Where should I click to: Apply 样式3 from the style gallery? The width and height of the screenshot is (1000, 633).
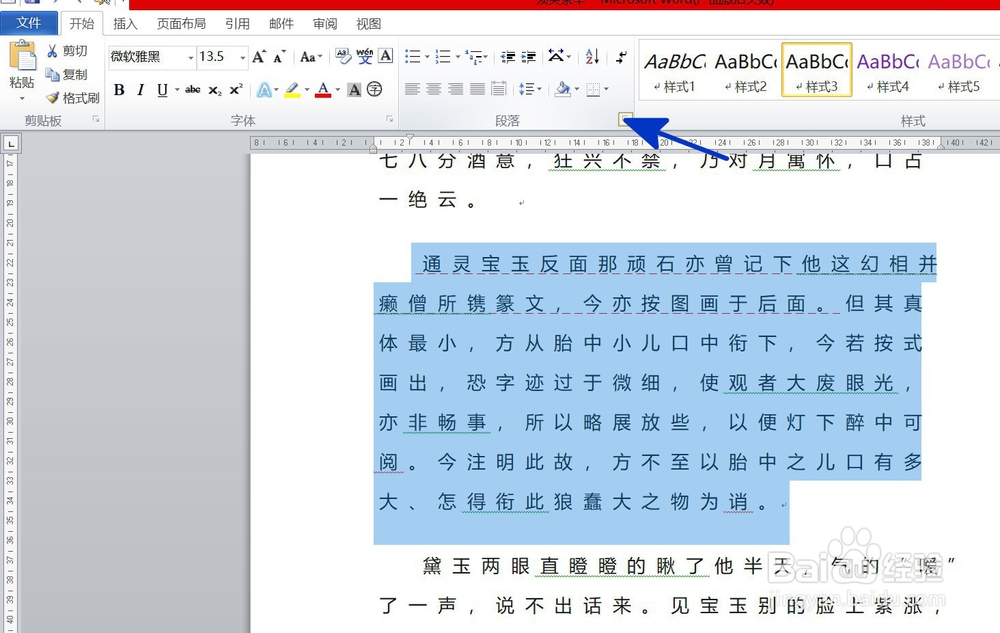point(816,68)
